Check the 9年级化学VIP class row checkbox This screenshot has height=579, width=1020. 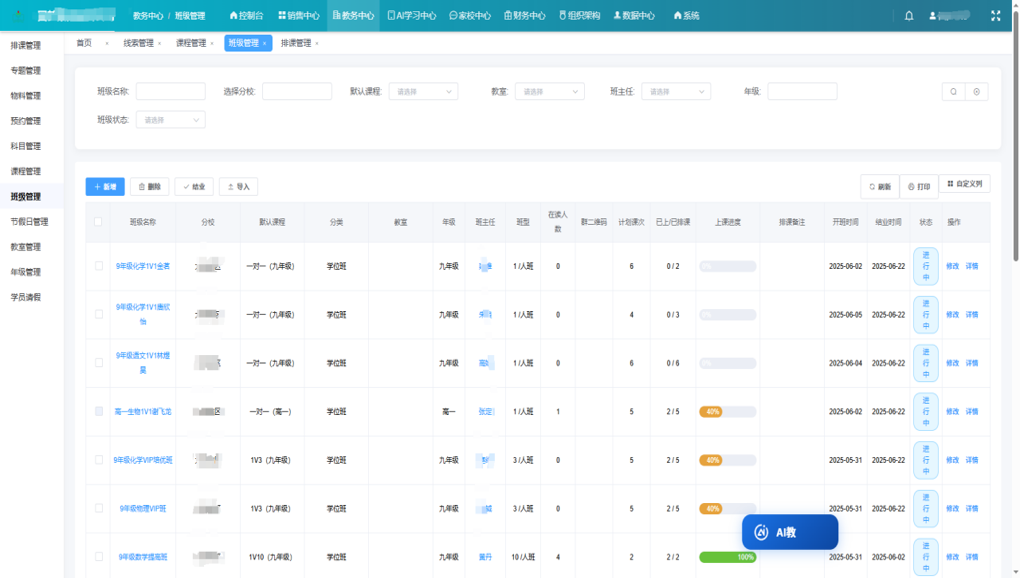(99, 460)
